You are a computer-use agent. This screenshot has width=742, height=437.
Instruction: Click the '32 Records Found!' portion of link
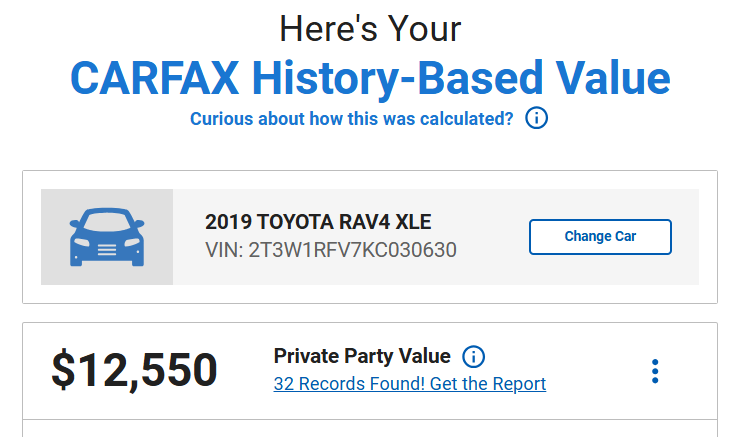tap(349, 383)
